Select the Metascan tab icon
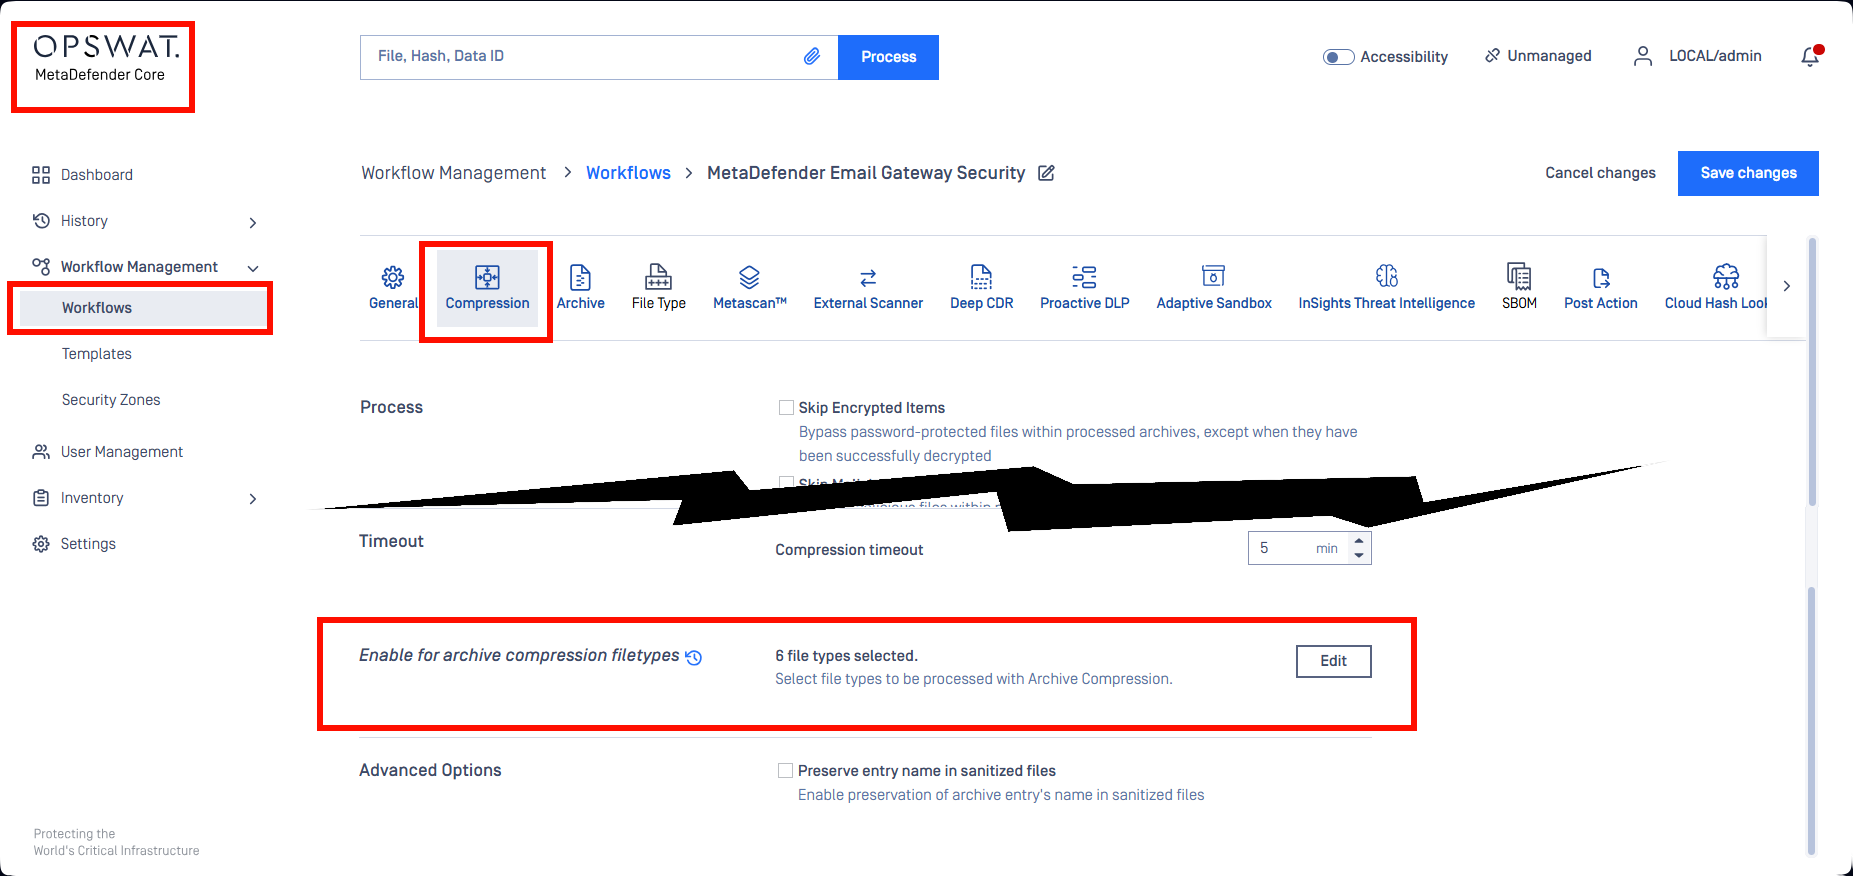This screenshot has width=1853, height=876. coord(749,277)
